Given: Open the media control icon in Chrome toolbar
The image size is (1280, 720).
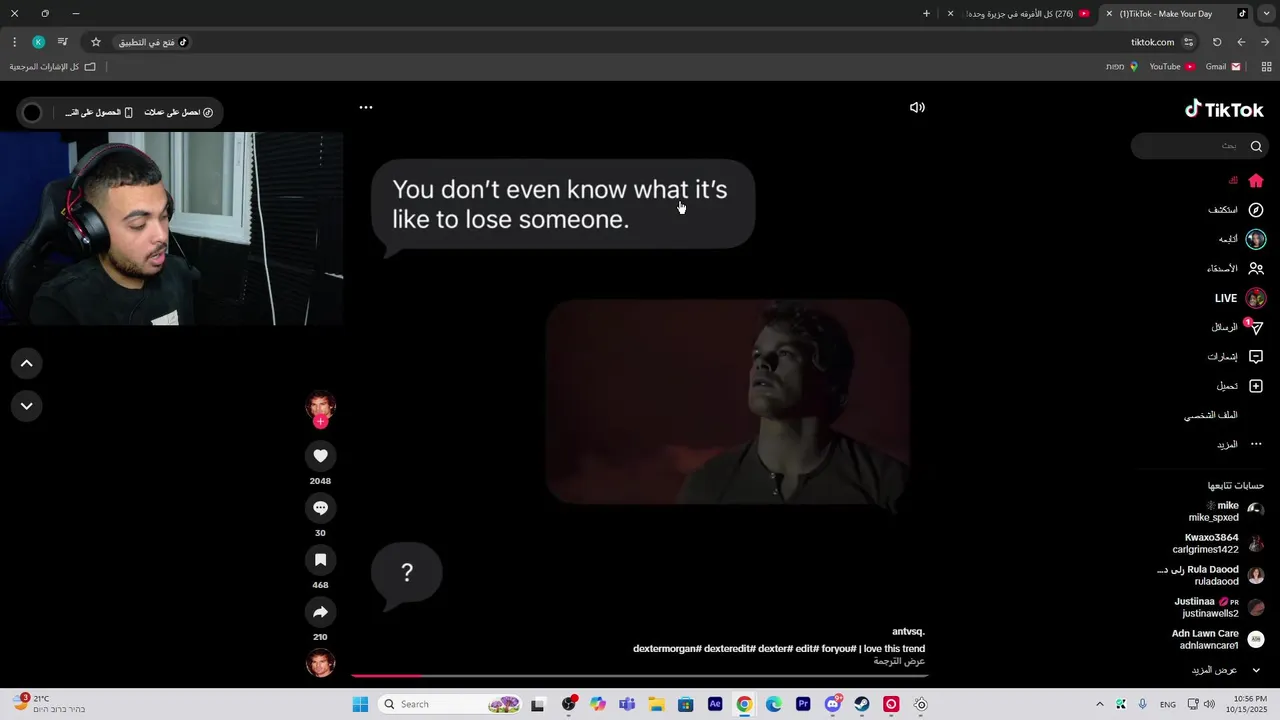Looking at the screenshot, I should coord(62,42).
